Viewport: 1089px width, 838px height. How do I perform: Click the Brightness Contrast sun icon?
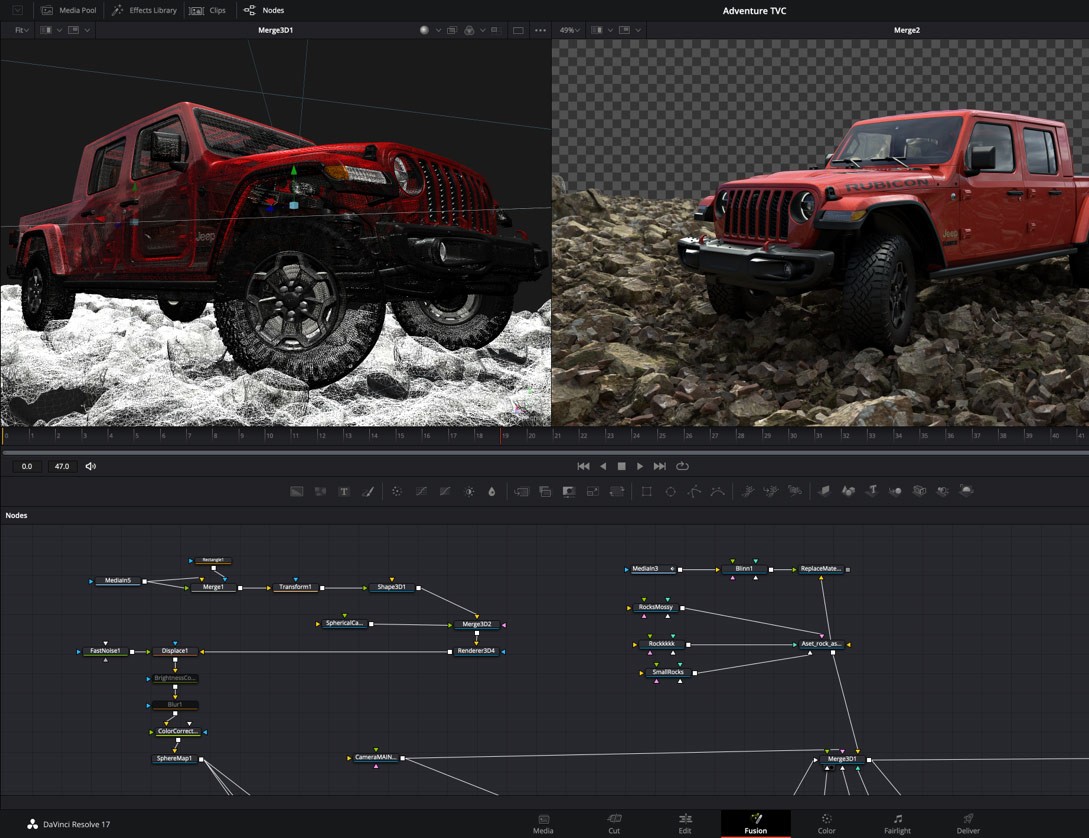(469, 492)
